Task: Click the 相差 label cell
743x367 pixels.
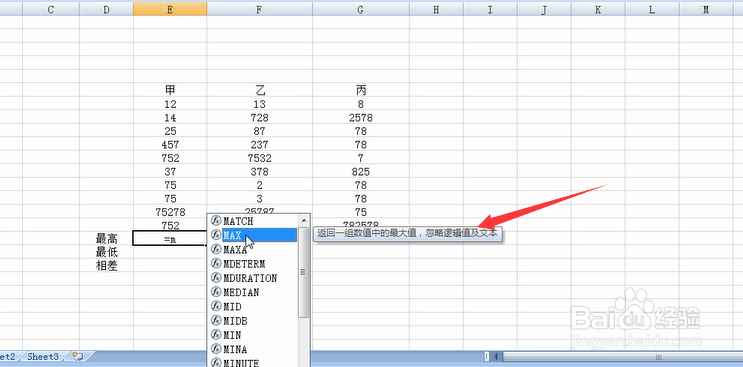Action: [x=106, y=266]
